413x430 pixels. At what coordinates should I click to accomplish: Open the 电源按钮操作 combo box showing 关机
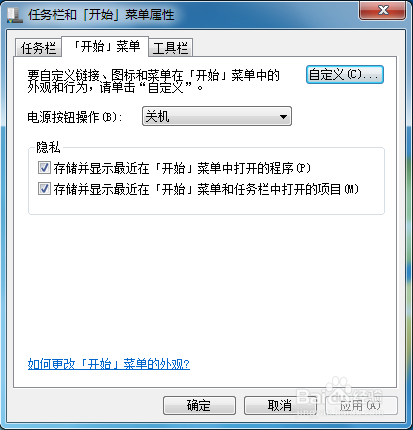(217, 116)
